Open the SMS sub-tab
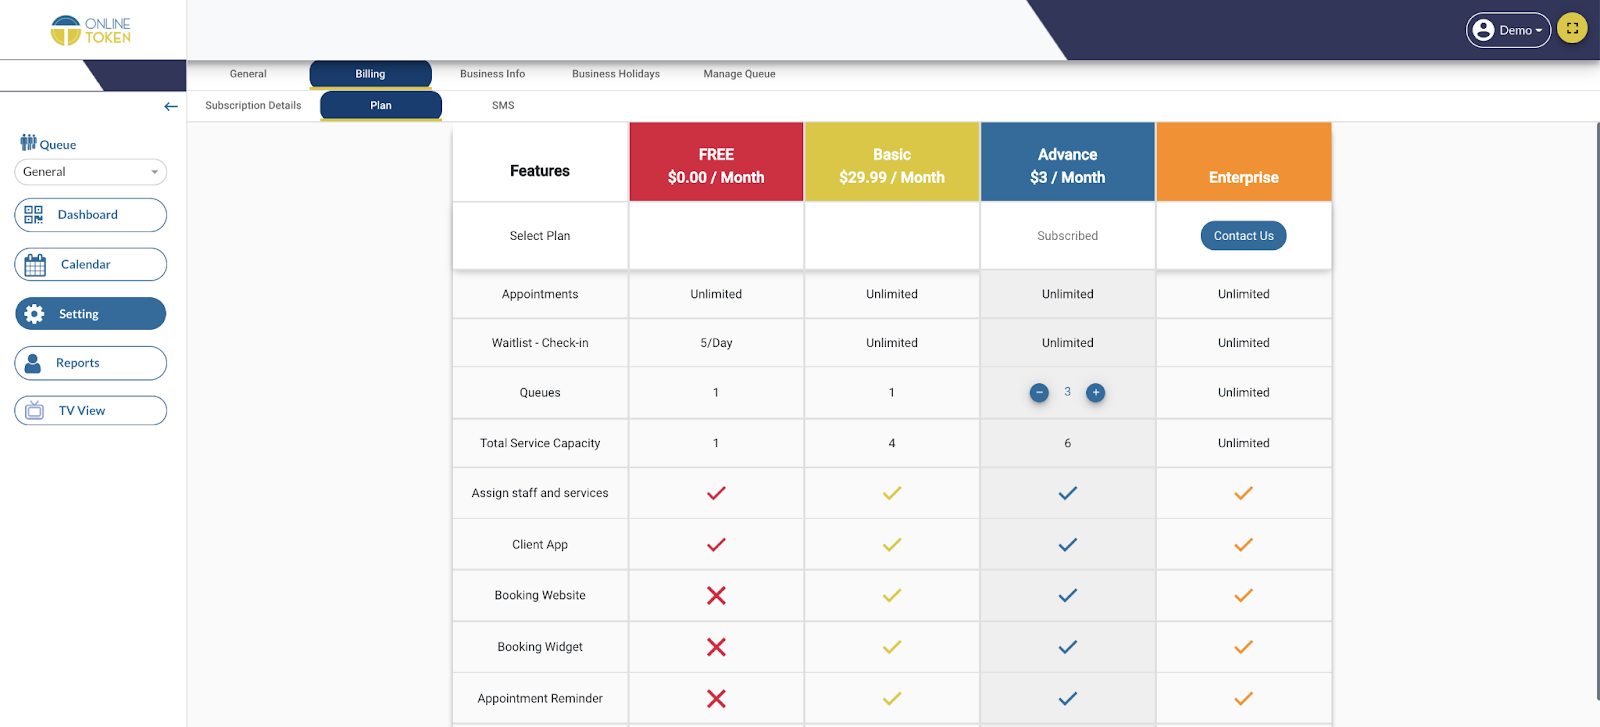The height and width of the screenshot is (727, 1600). coord(503,105)
